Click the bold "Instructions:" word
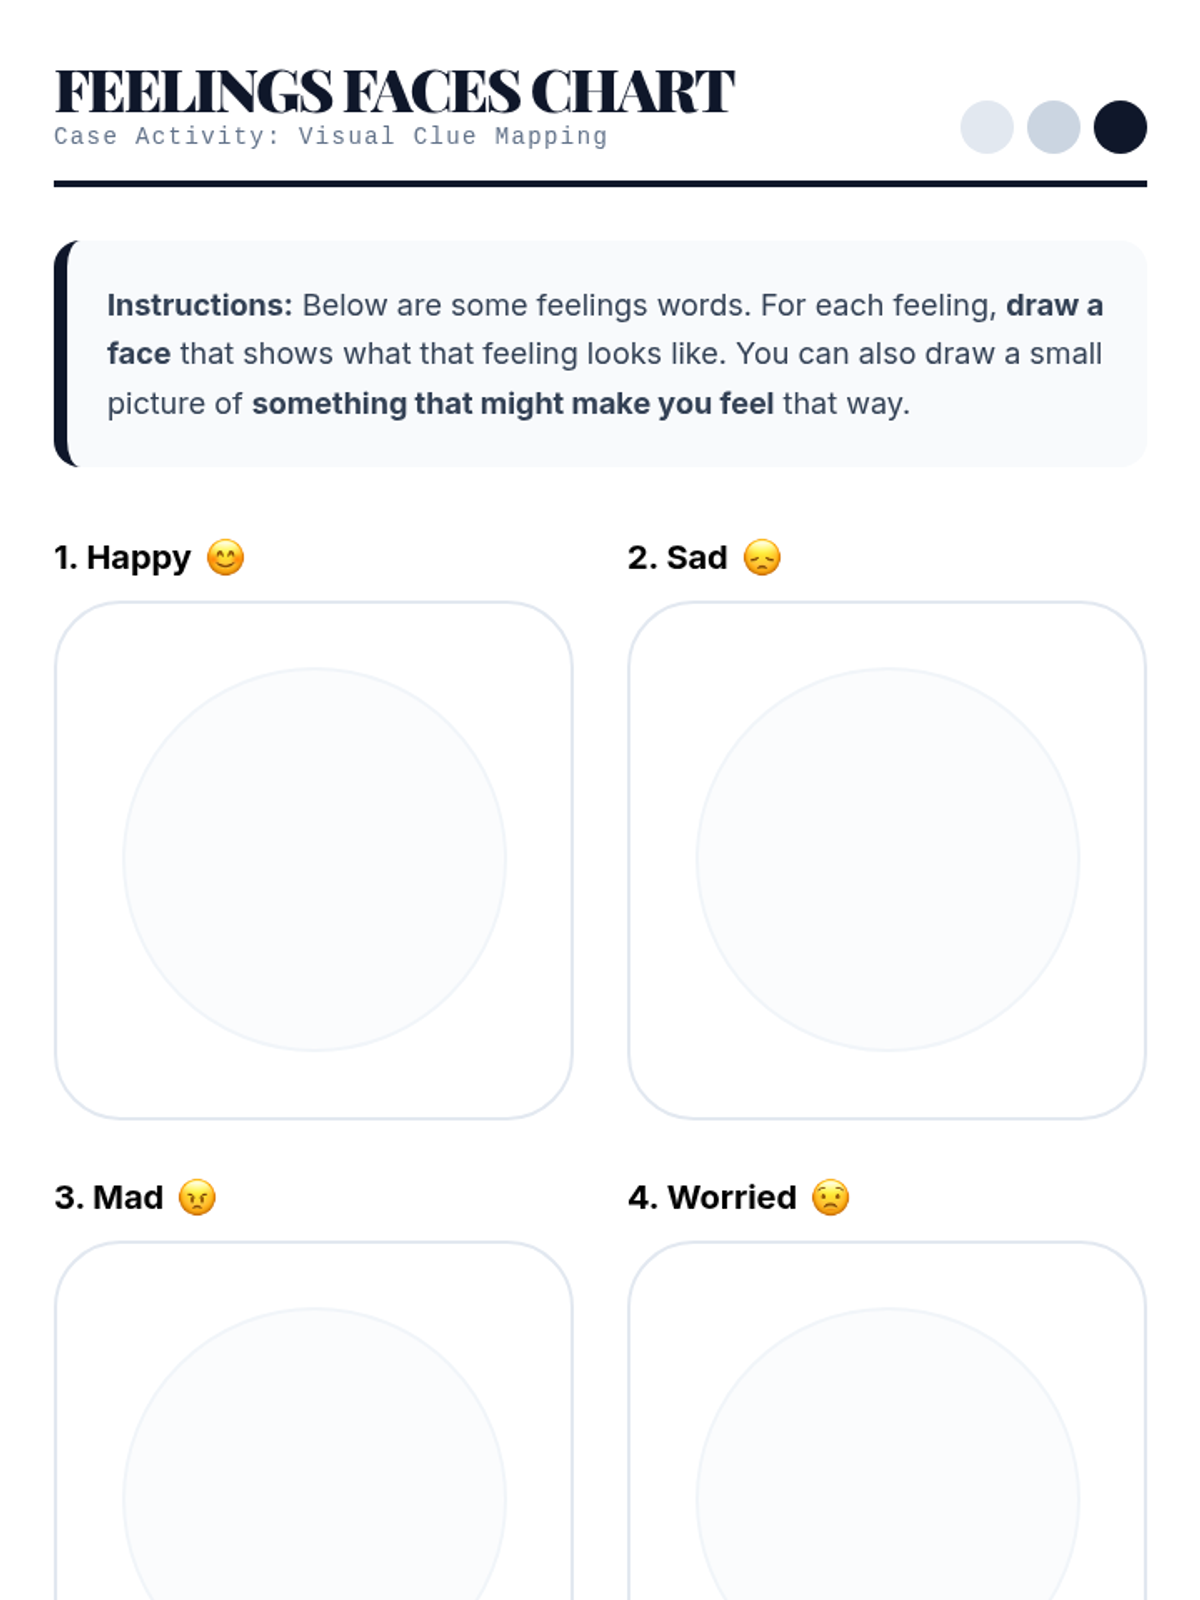The height and width of the screenshot is (1600, 1200). pos(199,305)
